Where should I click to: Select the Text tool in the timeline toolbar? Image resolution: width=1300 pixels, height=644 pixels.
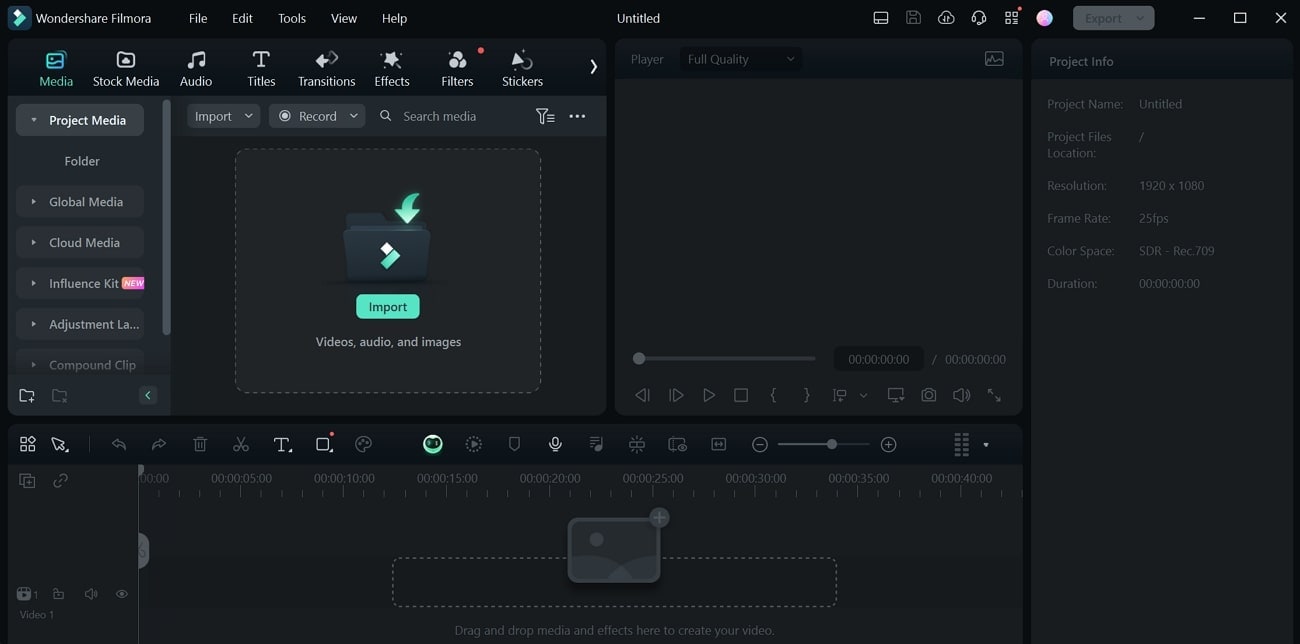tap(282, 443)
